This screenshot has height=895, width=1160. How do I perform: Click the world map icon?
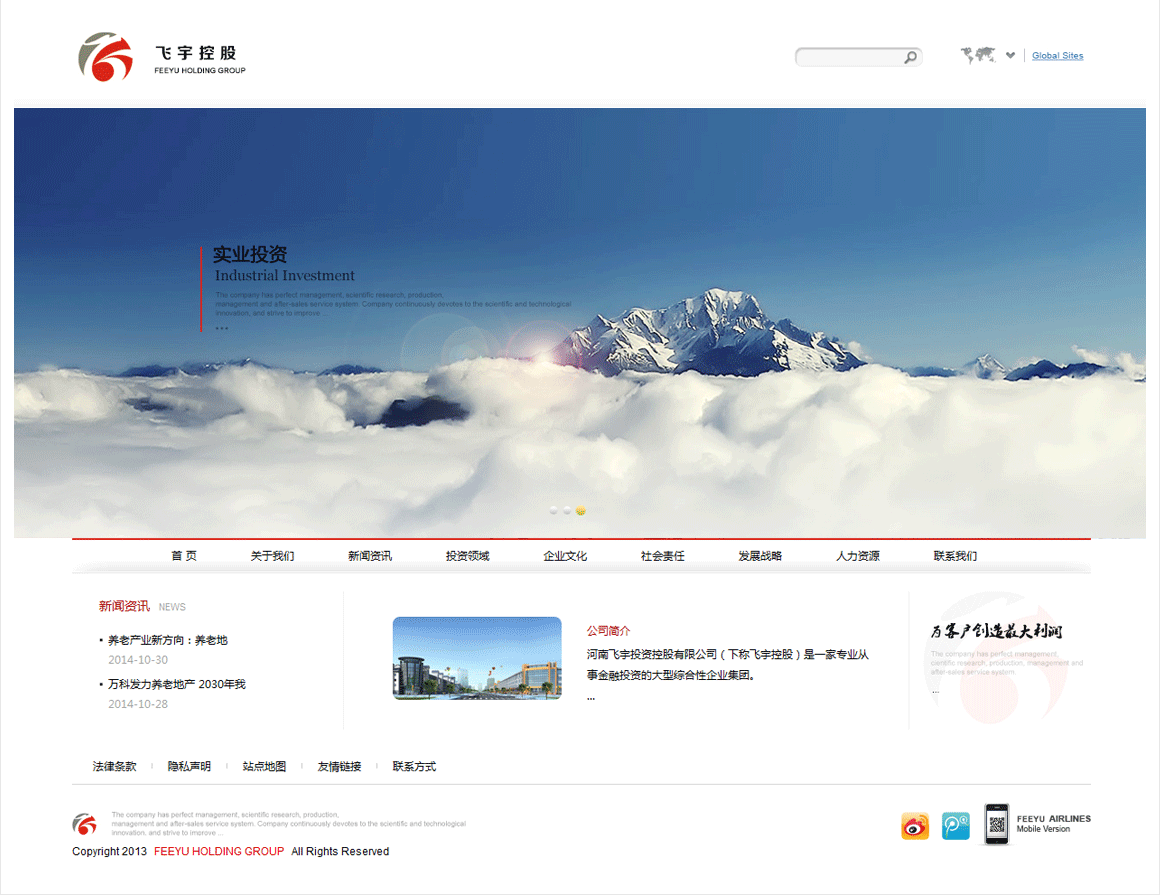[978, 56]
